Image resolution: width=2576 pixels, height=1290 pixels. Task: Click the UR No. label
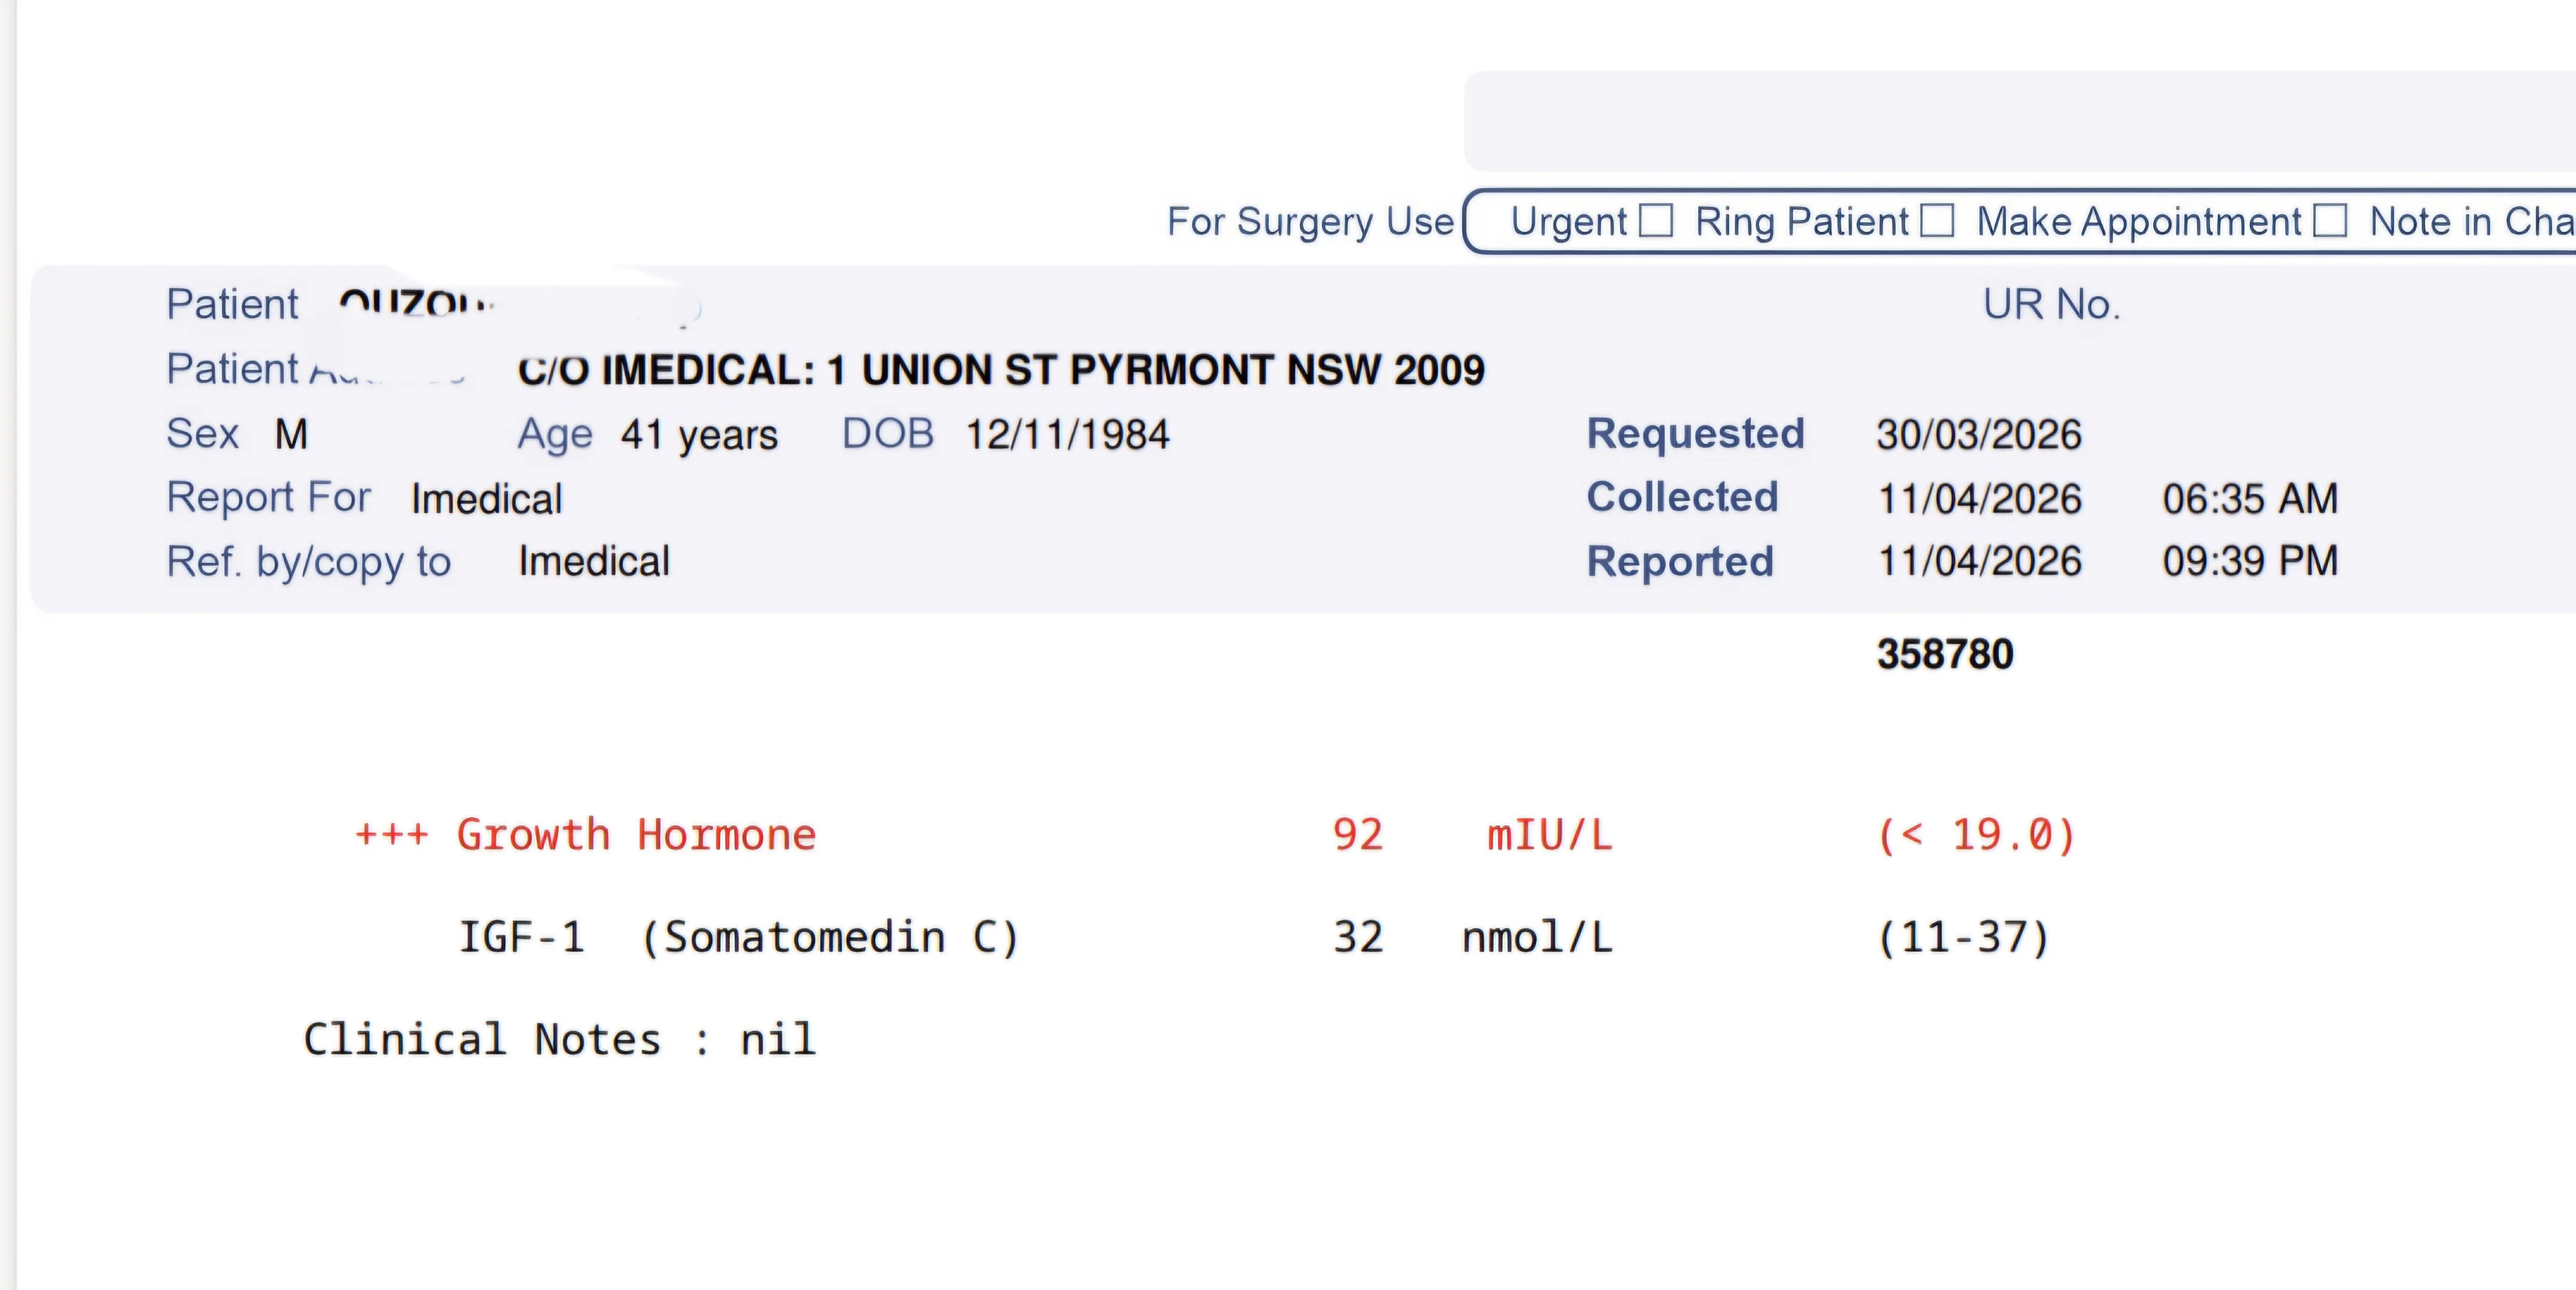(2052, 304)
